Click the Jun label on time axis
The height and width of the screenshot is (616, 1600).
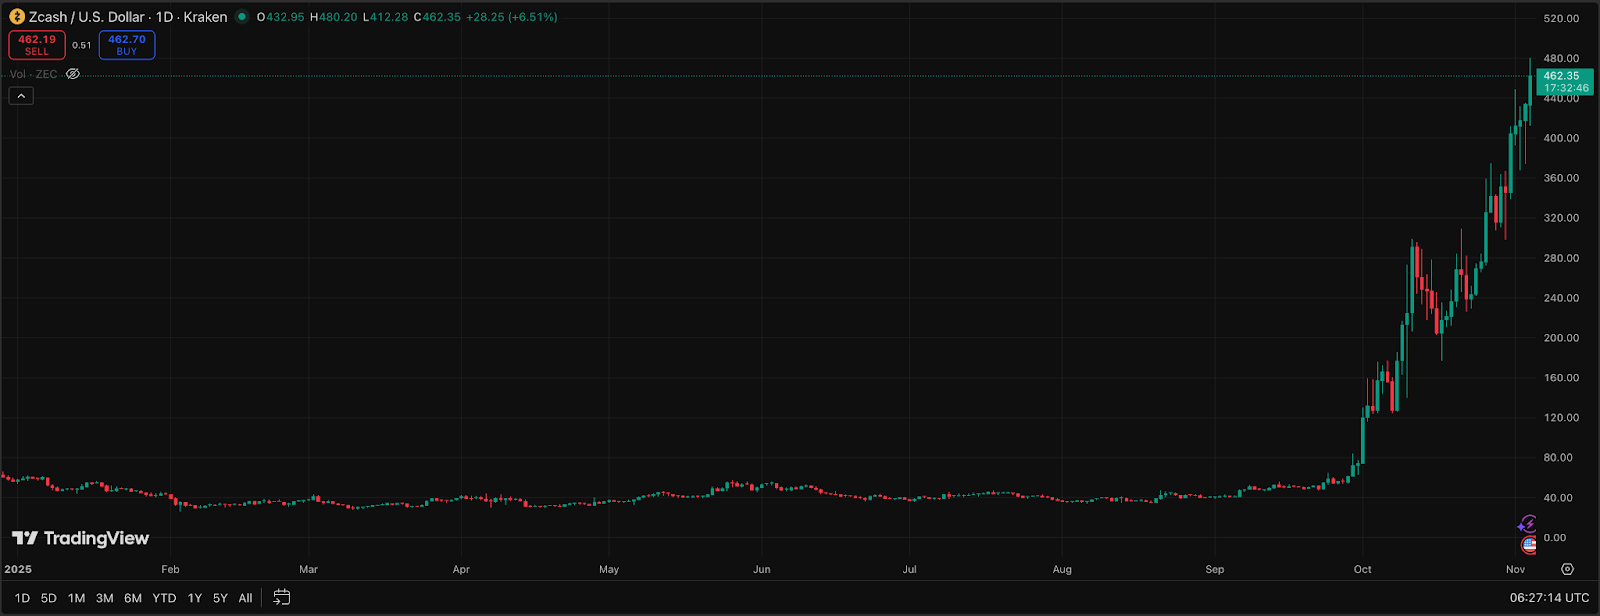pos(762,569)
